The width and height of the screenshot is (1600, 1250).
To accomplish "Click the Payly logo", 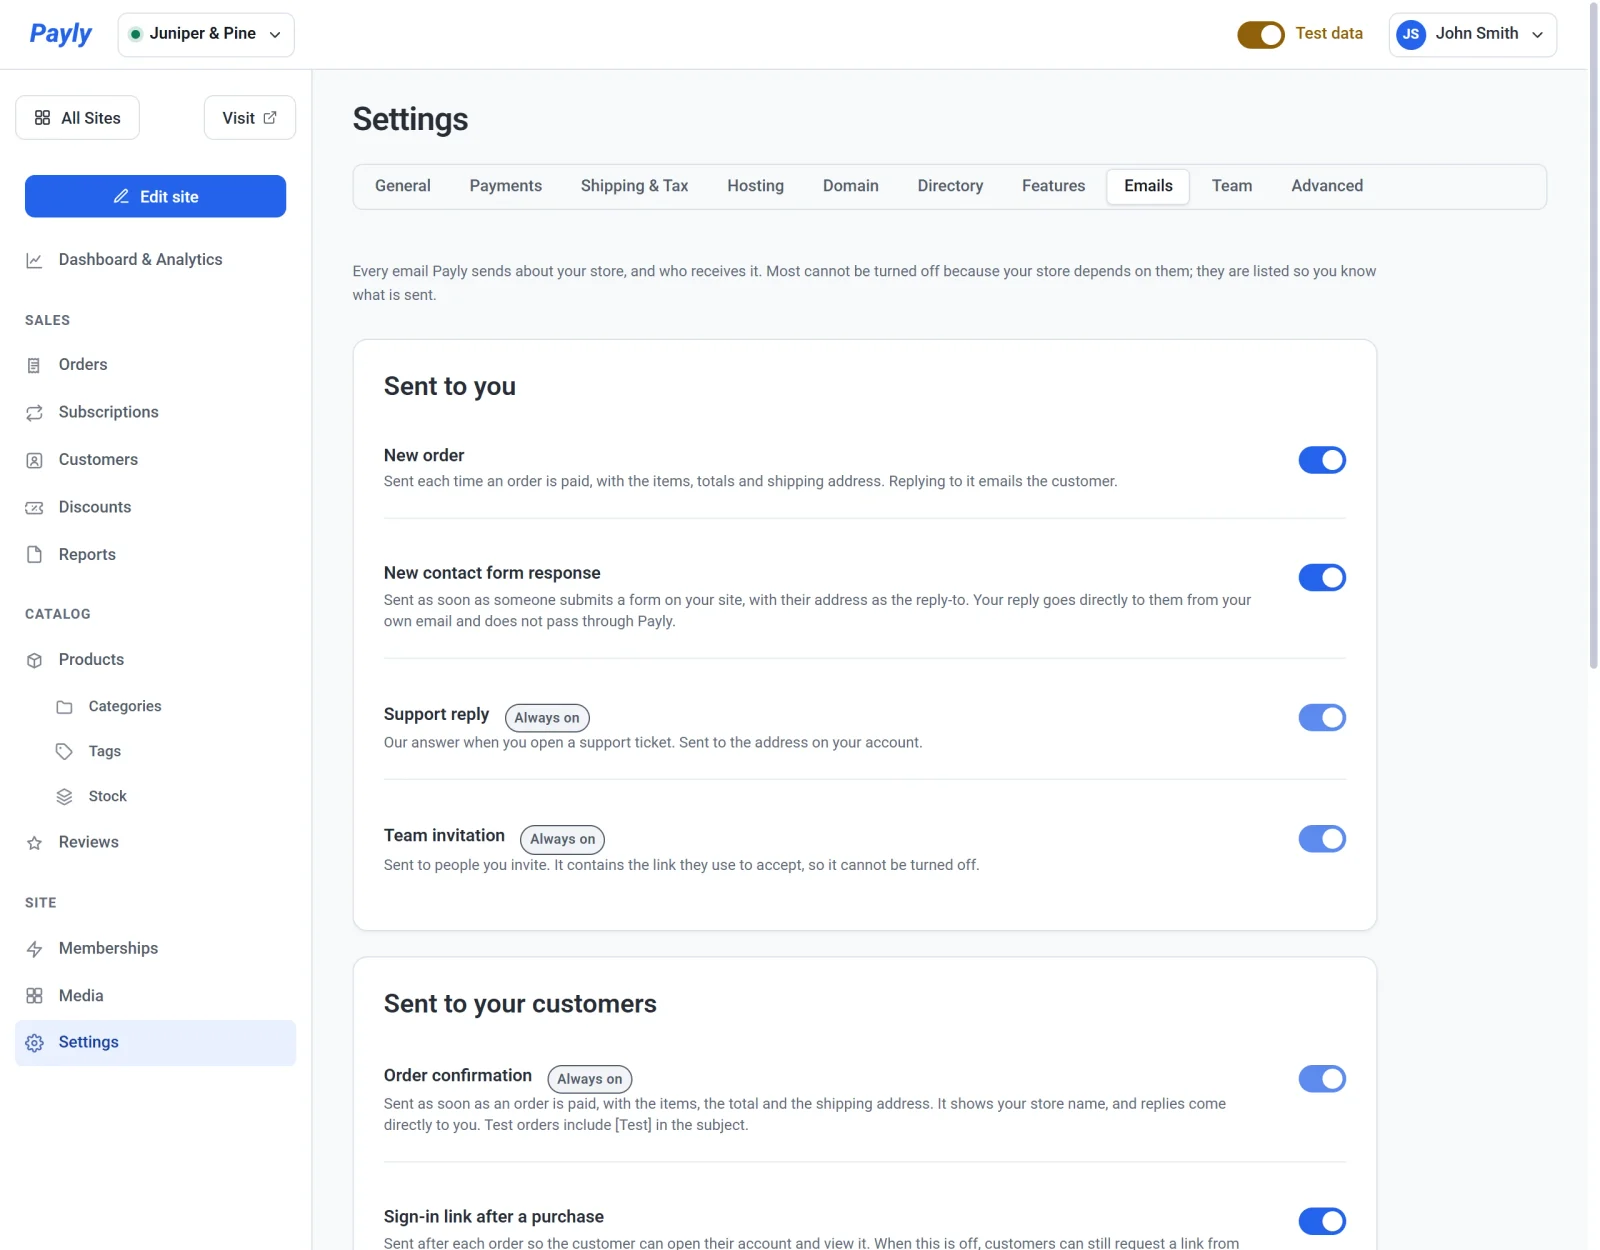I will click(x=60, y=34).
